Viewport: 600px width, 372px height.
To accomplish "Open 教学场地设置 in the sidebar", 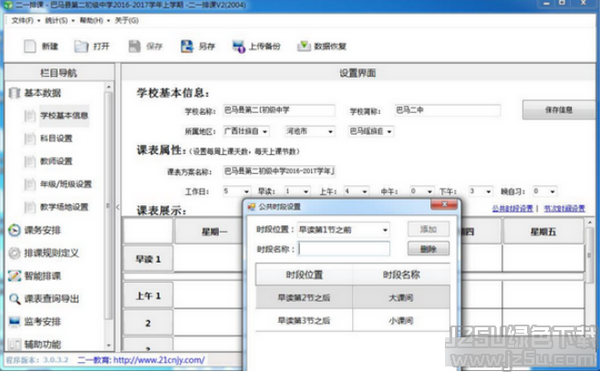I will (x=64, y=207).
